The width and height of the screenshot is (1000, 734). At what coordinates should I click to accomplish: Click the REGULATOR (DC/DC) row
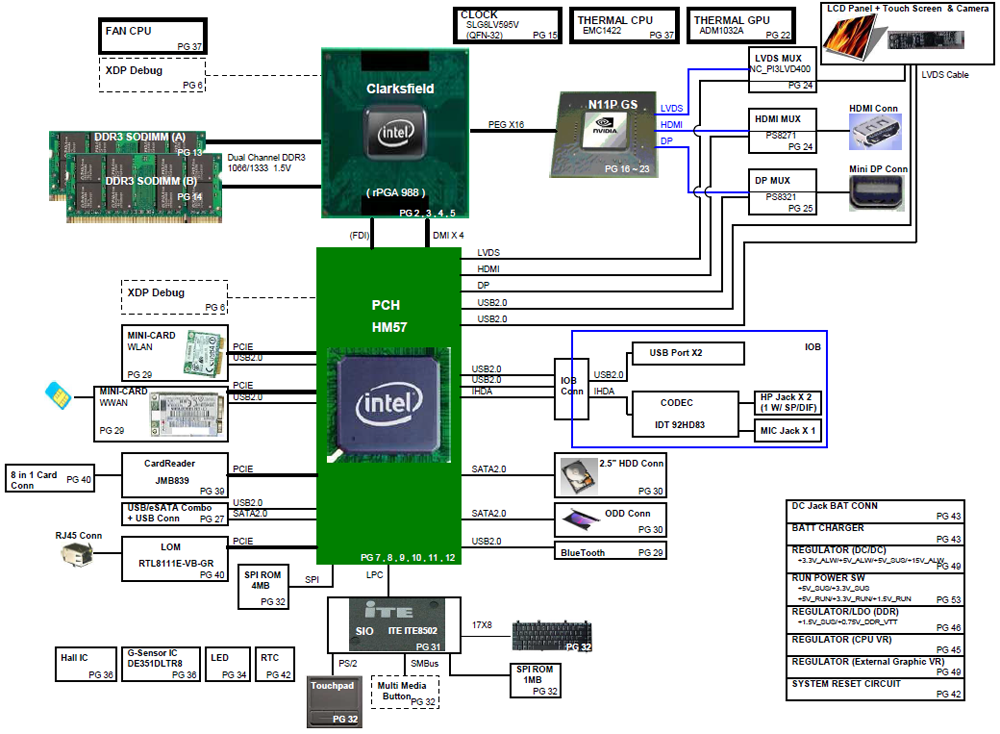tap(875, 559)
